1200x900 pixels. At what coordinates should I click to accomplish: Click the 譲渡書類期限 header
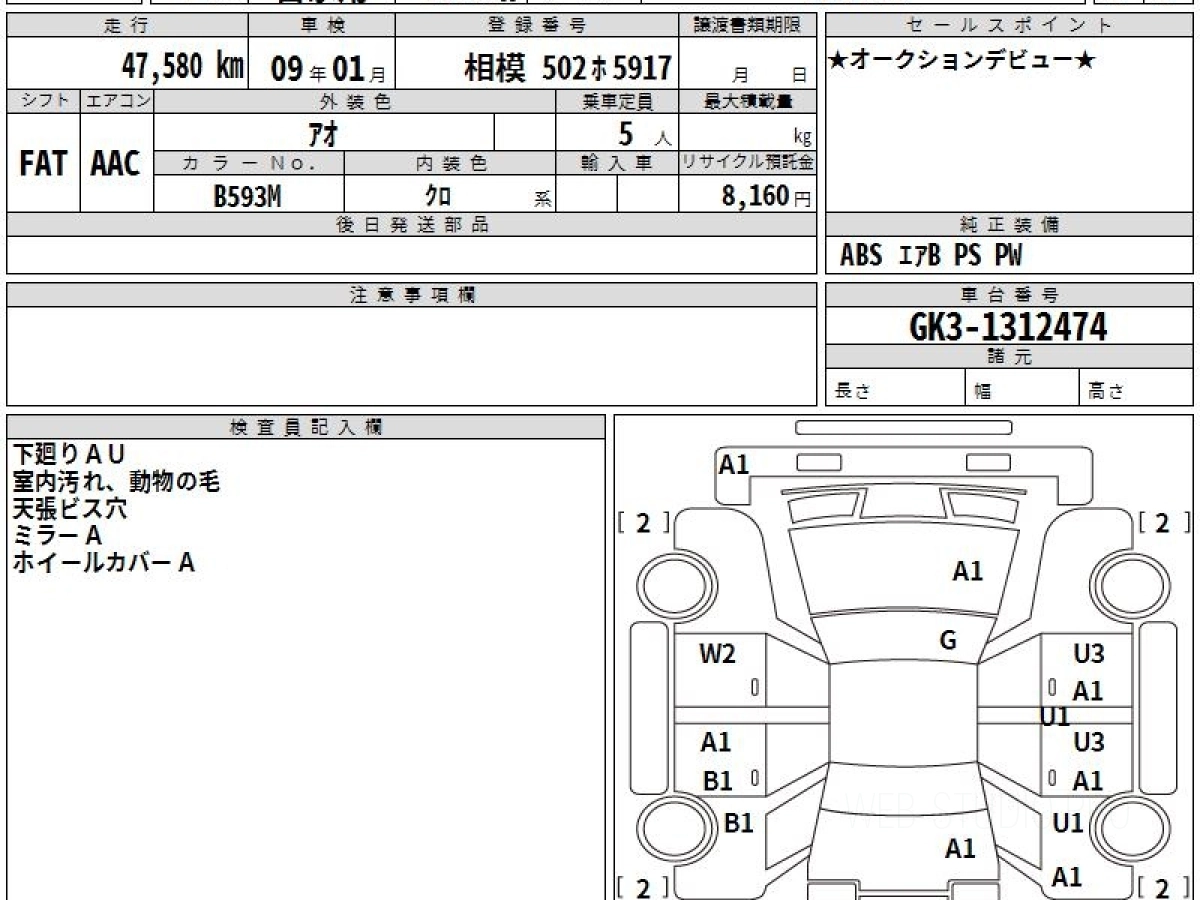(x=747, y=26)
